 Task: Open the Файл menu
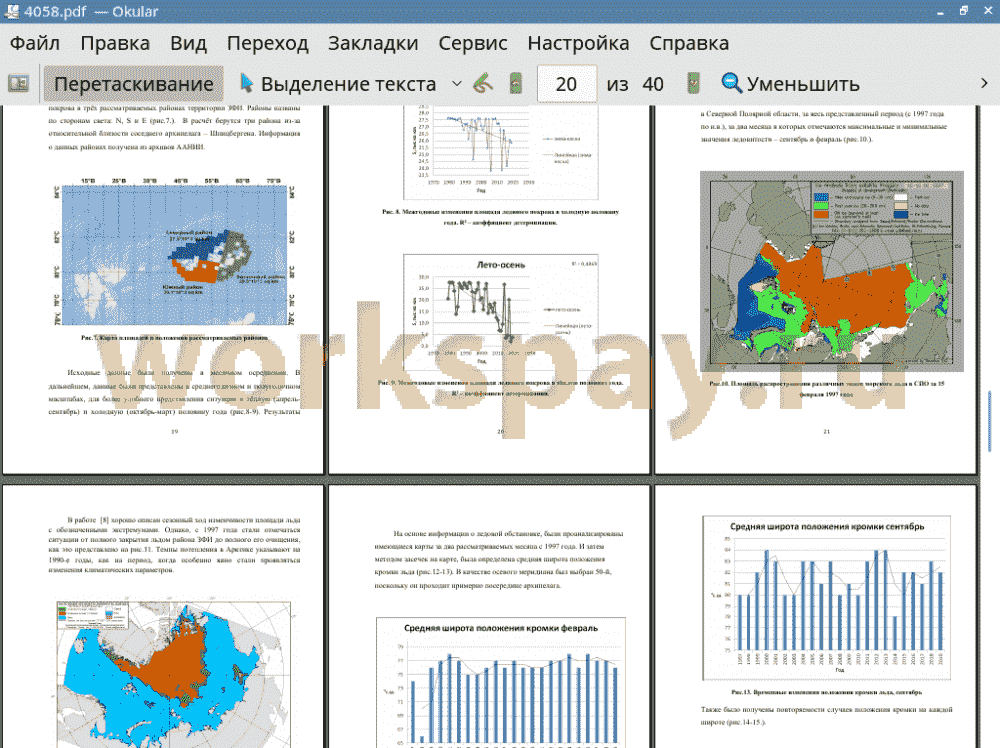(x=35, y=43)
